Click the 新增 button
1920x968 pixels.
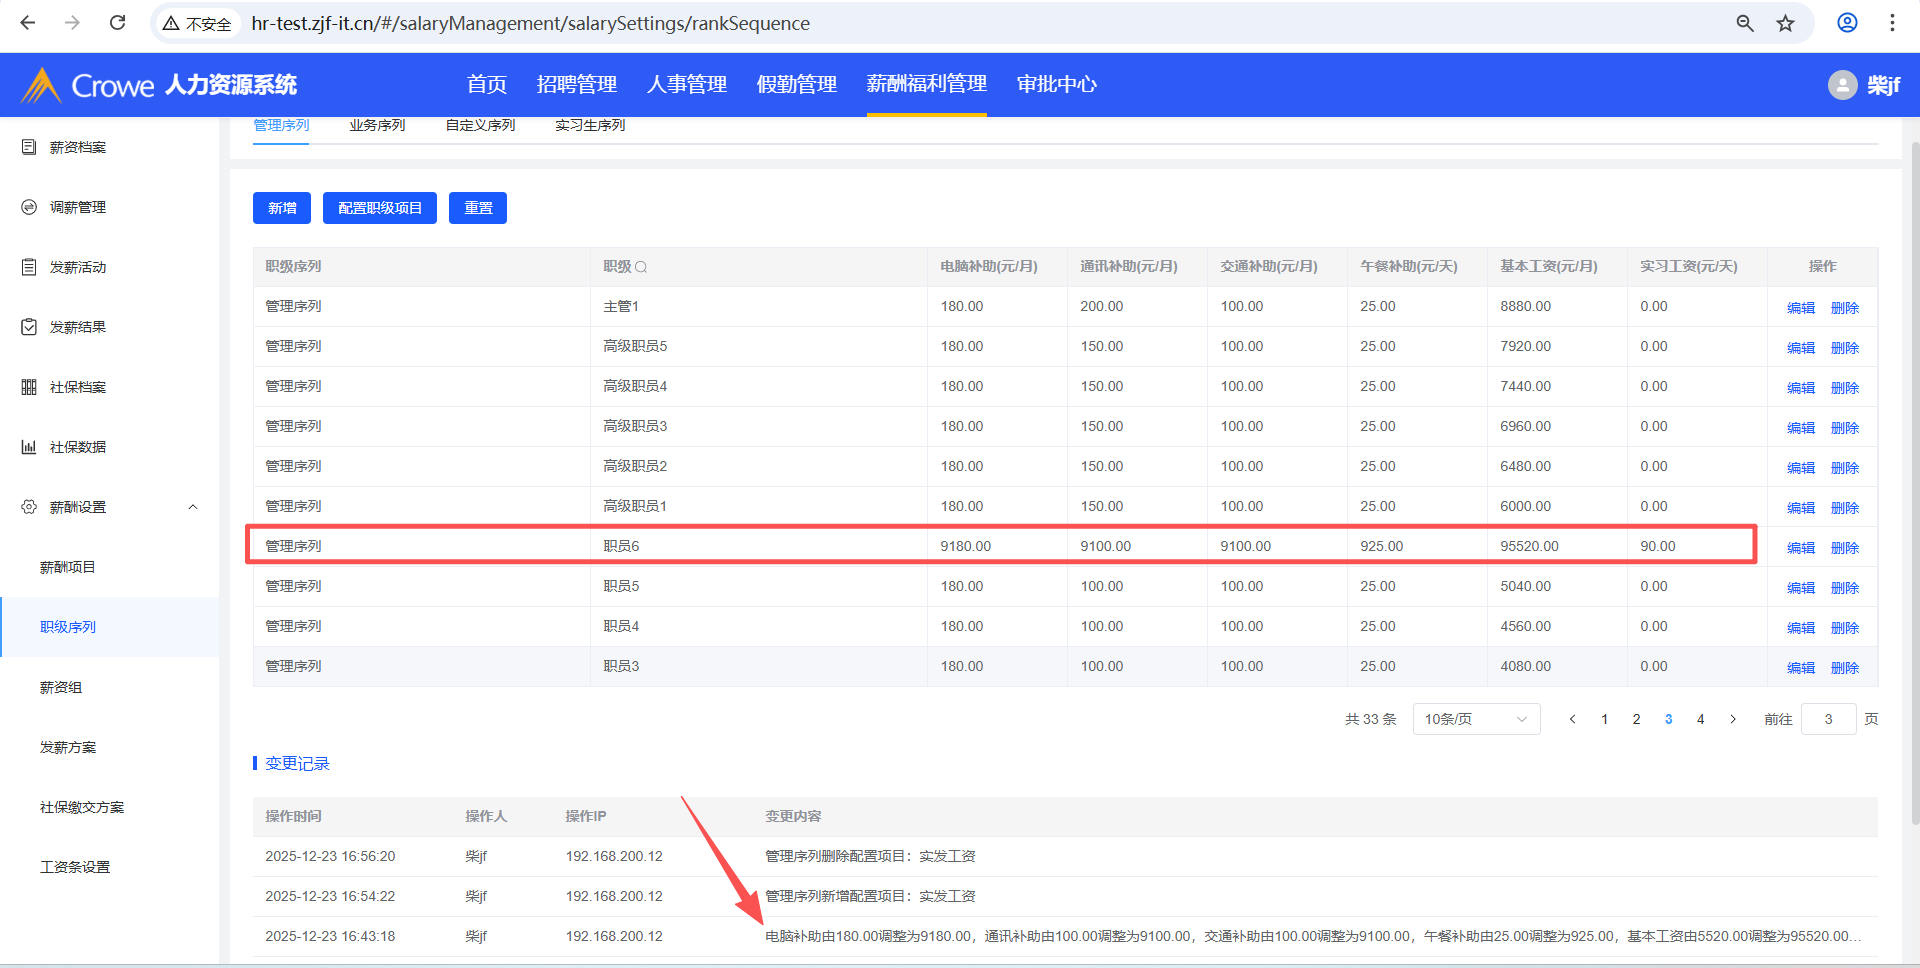pos(282,208)
